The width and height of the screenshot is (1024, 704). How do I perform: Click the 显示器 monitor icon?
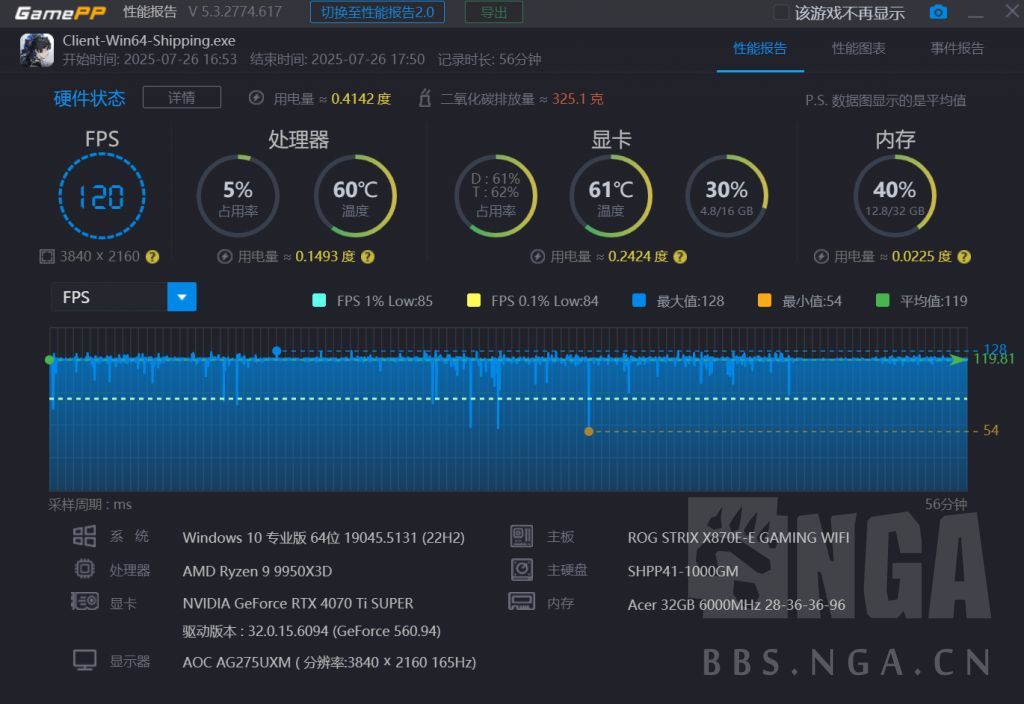pos(84,660)
